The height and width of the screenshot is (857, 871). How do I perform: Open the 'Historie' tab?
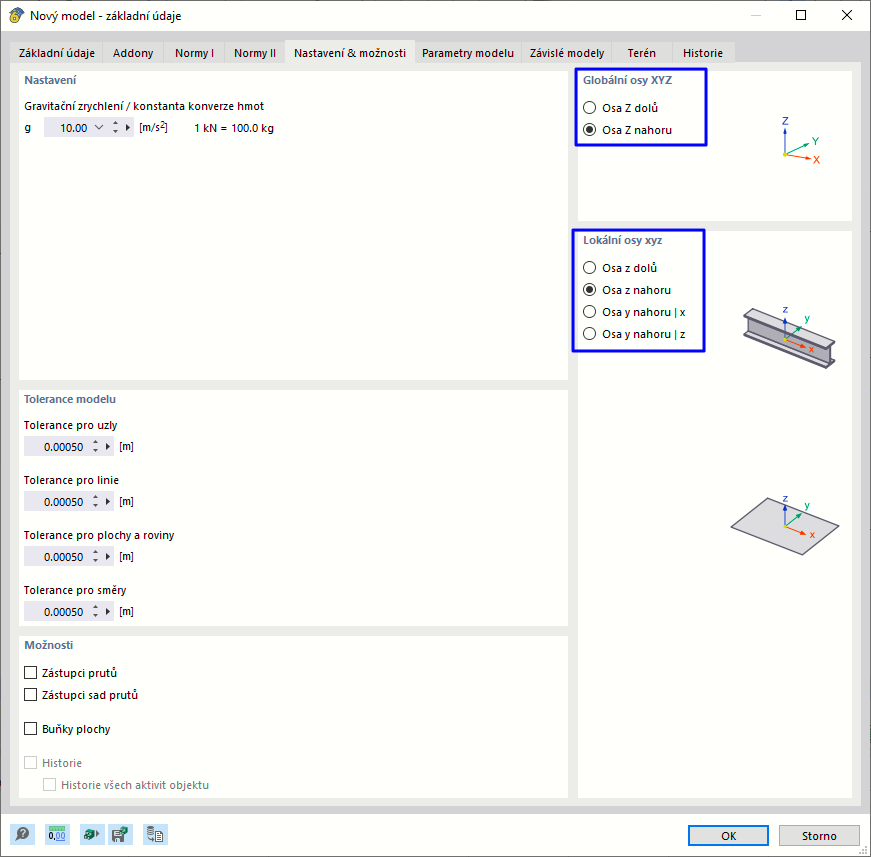coord(703,53)
